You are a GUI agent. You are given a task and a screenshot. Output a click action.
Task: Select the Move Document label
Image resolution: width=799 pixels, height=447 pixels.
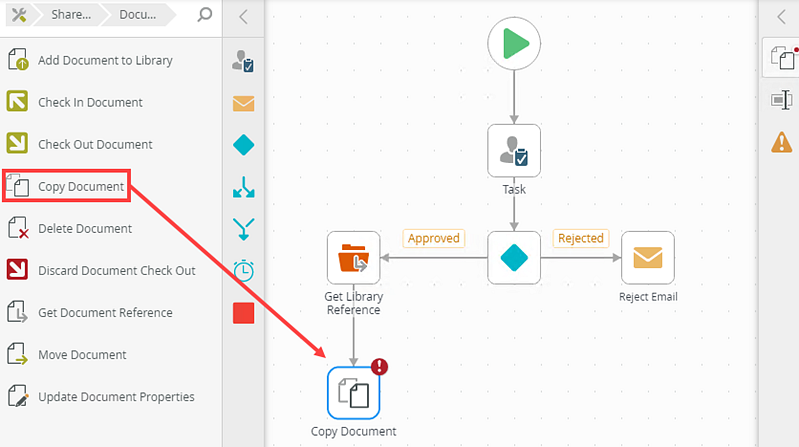pyautogui.click(x=82, y=355)
